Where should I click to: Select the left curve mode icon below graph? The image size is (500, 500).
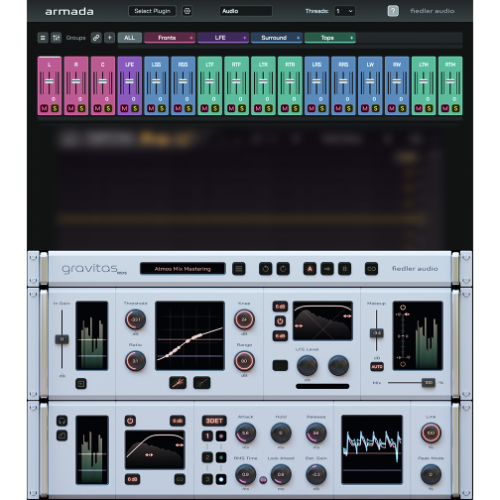coord(178,383)
